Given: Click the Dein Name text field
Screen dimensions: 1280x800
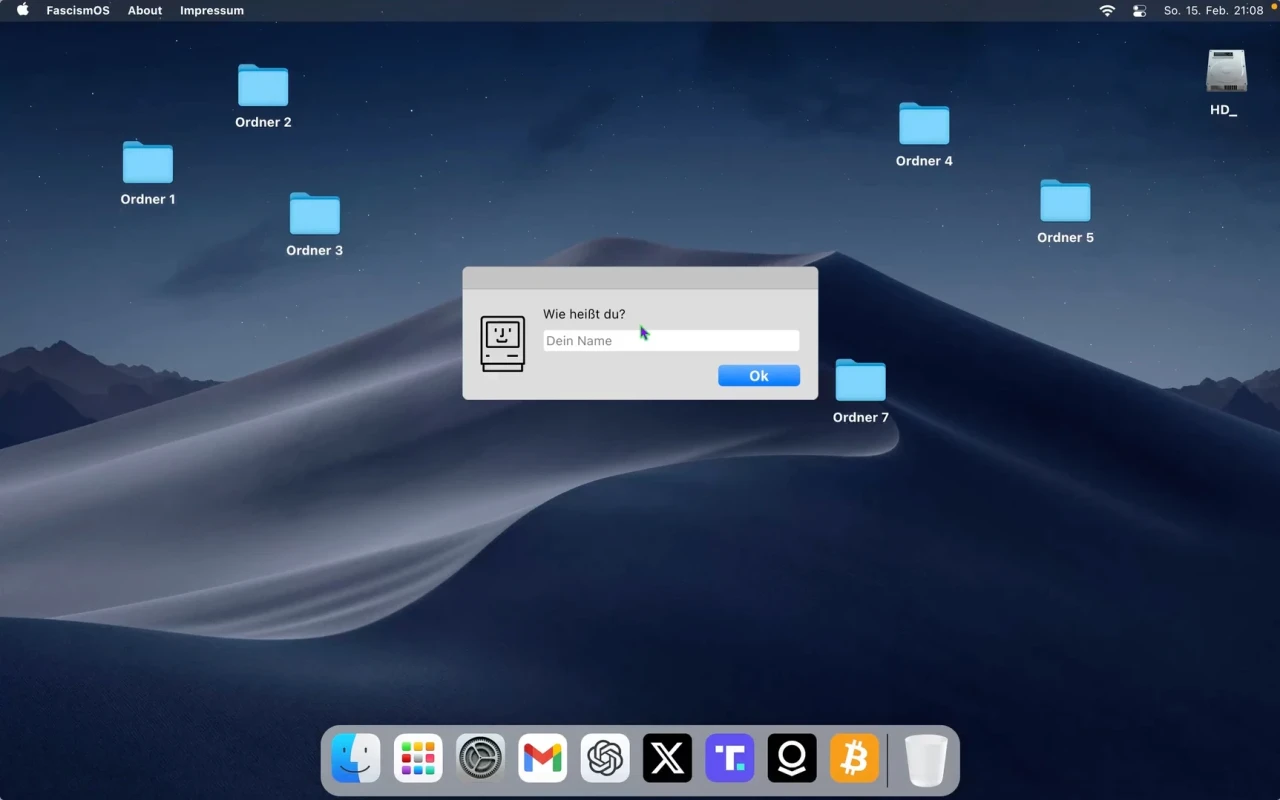Looking at the screenshot, I should [x=671, y=341].
